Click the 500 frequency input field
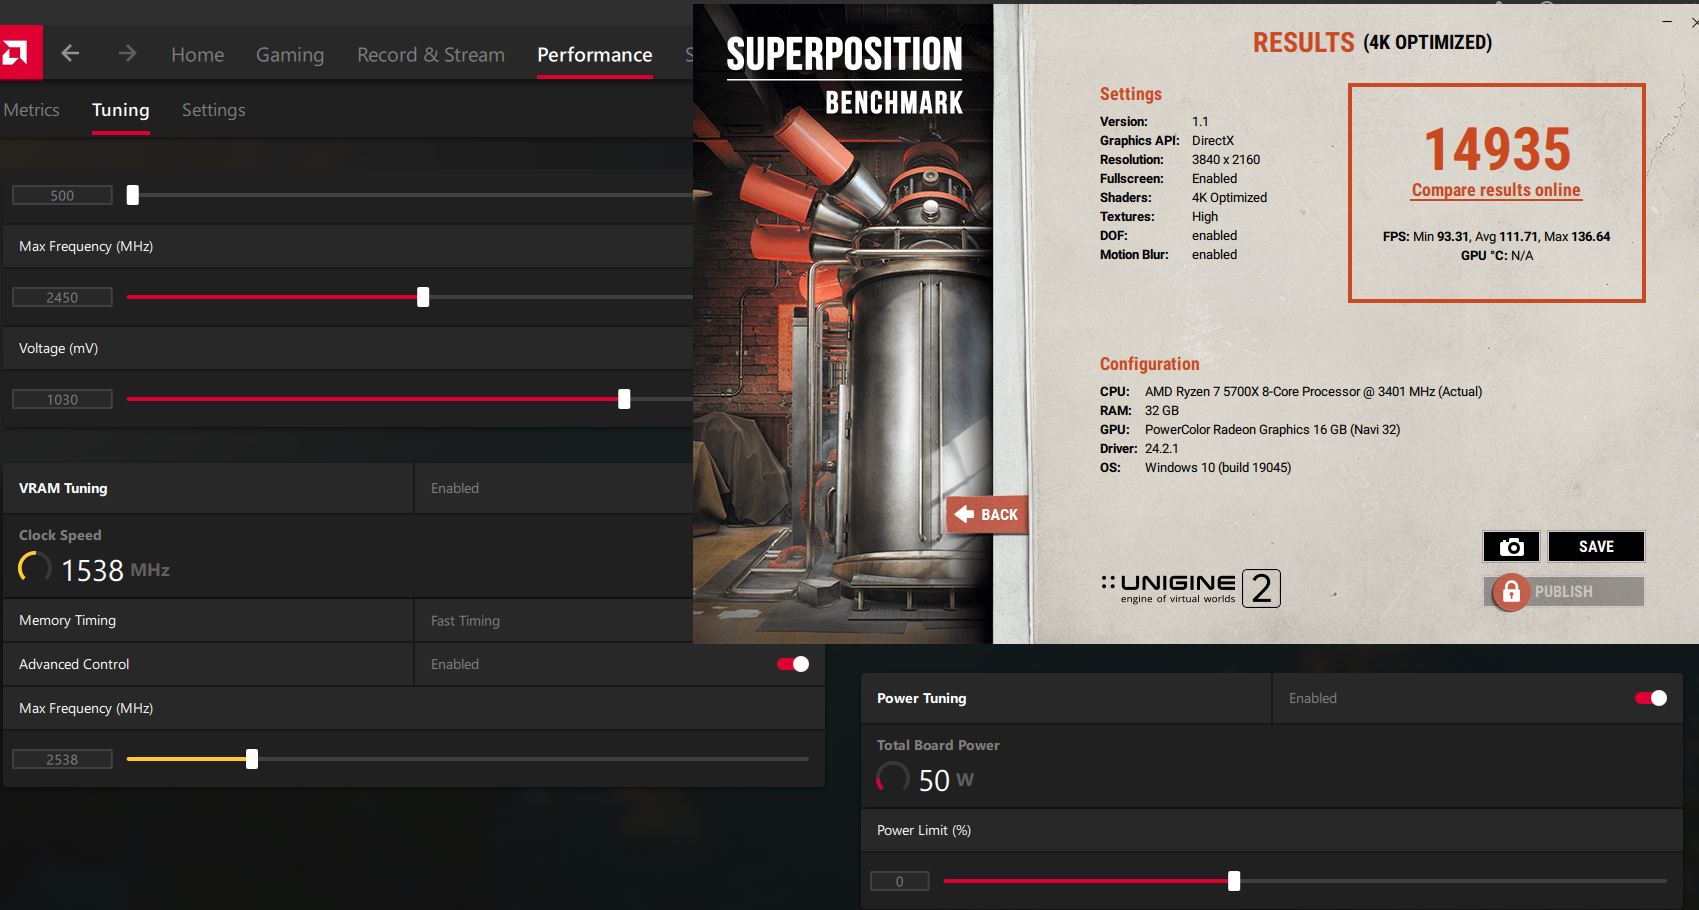Viewport: 1699px width, 910px height. [x=62, y=196]
